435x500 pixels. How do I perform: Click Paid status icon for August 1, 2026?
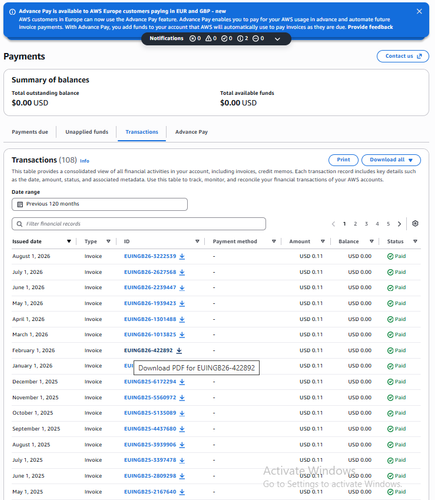[x=390, y=256]
